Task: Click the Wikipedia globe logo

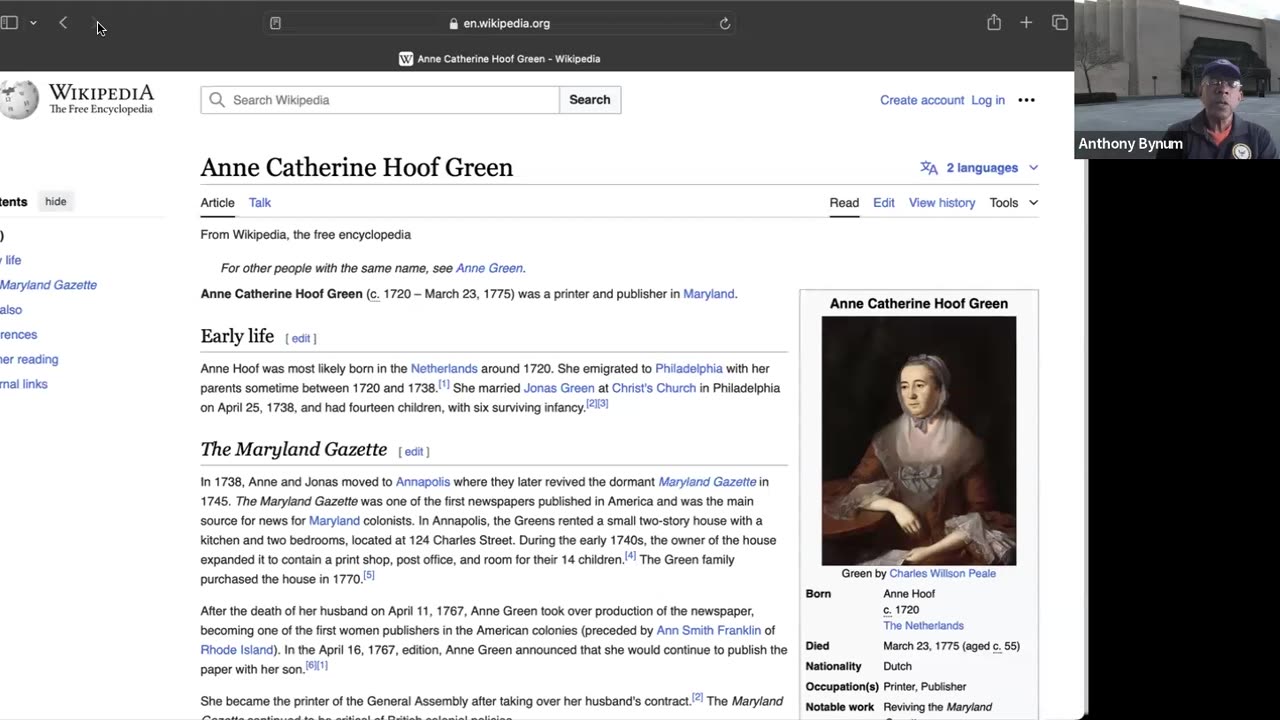Action: click(19, 99)
